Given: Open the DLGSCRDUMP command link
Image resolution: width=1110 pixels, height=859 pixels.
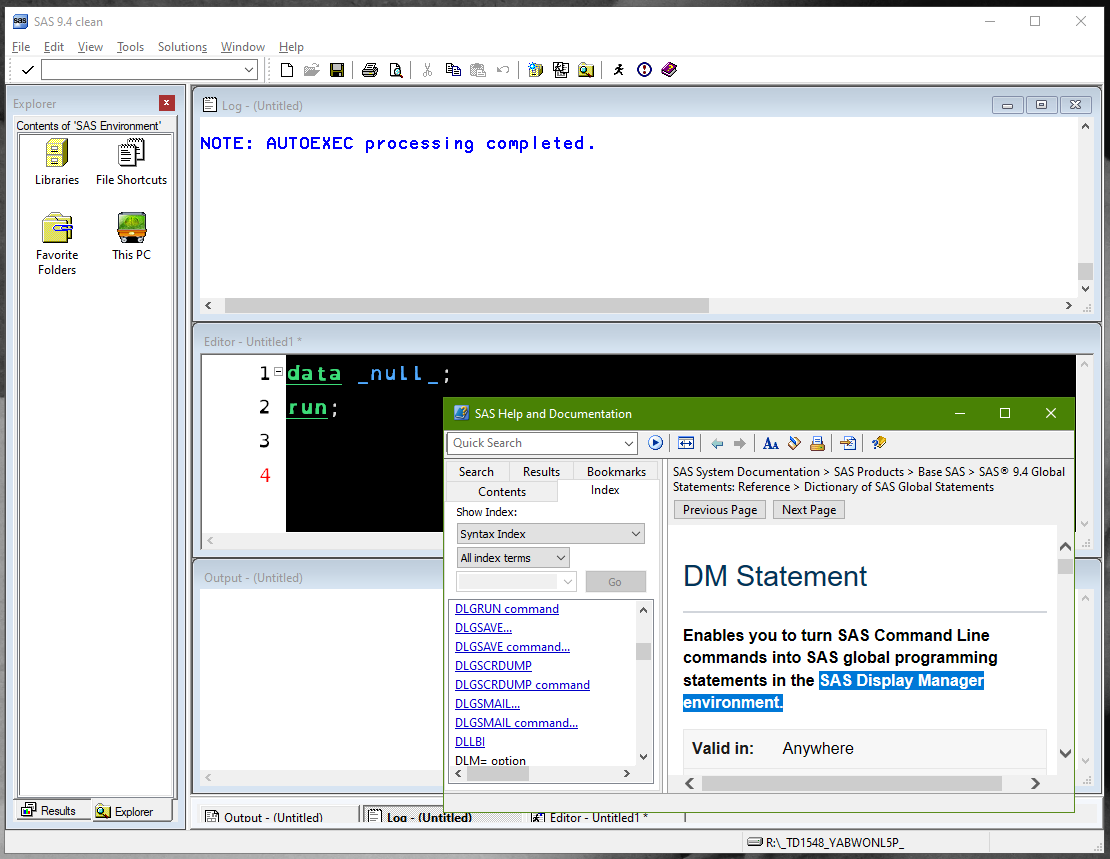Looking at the screenshot, I should coord(522,684).
